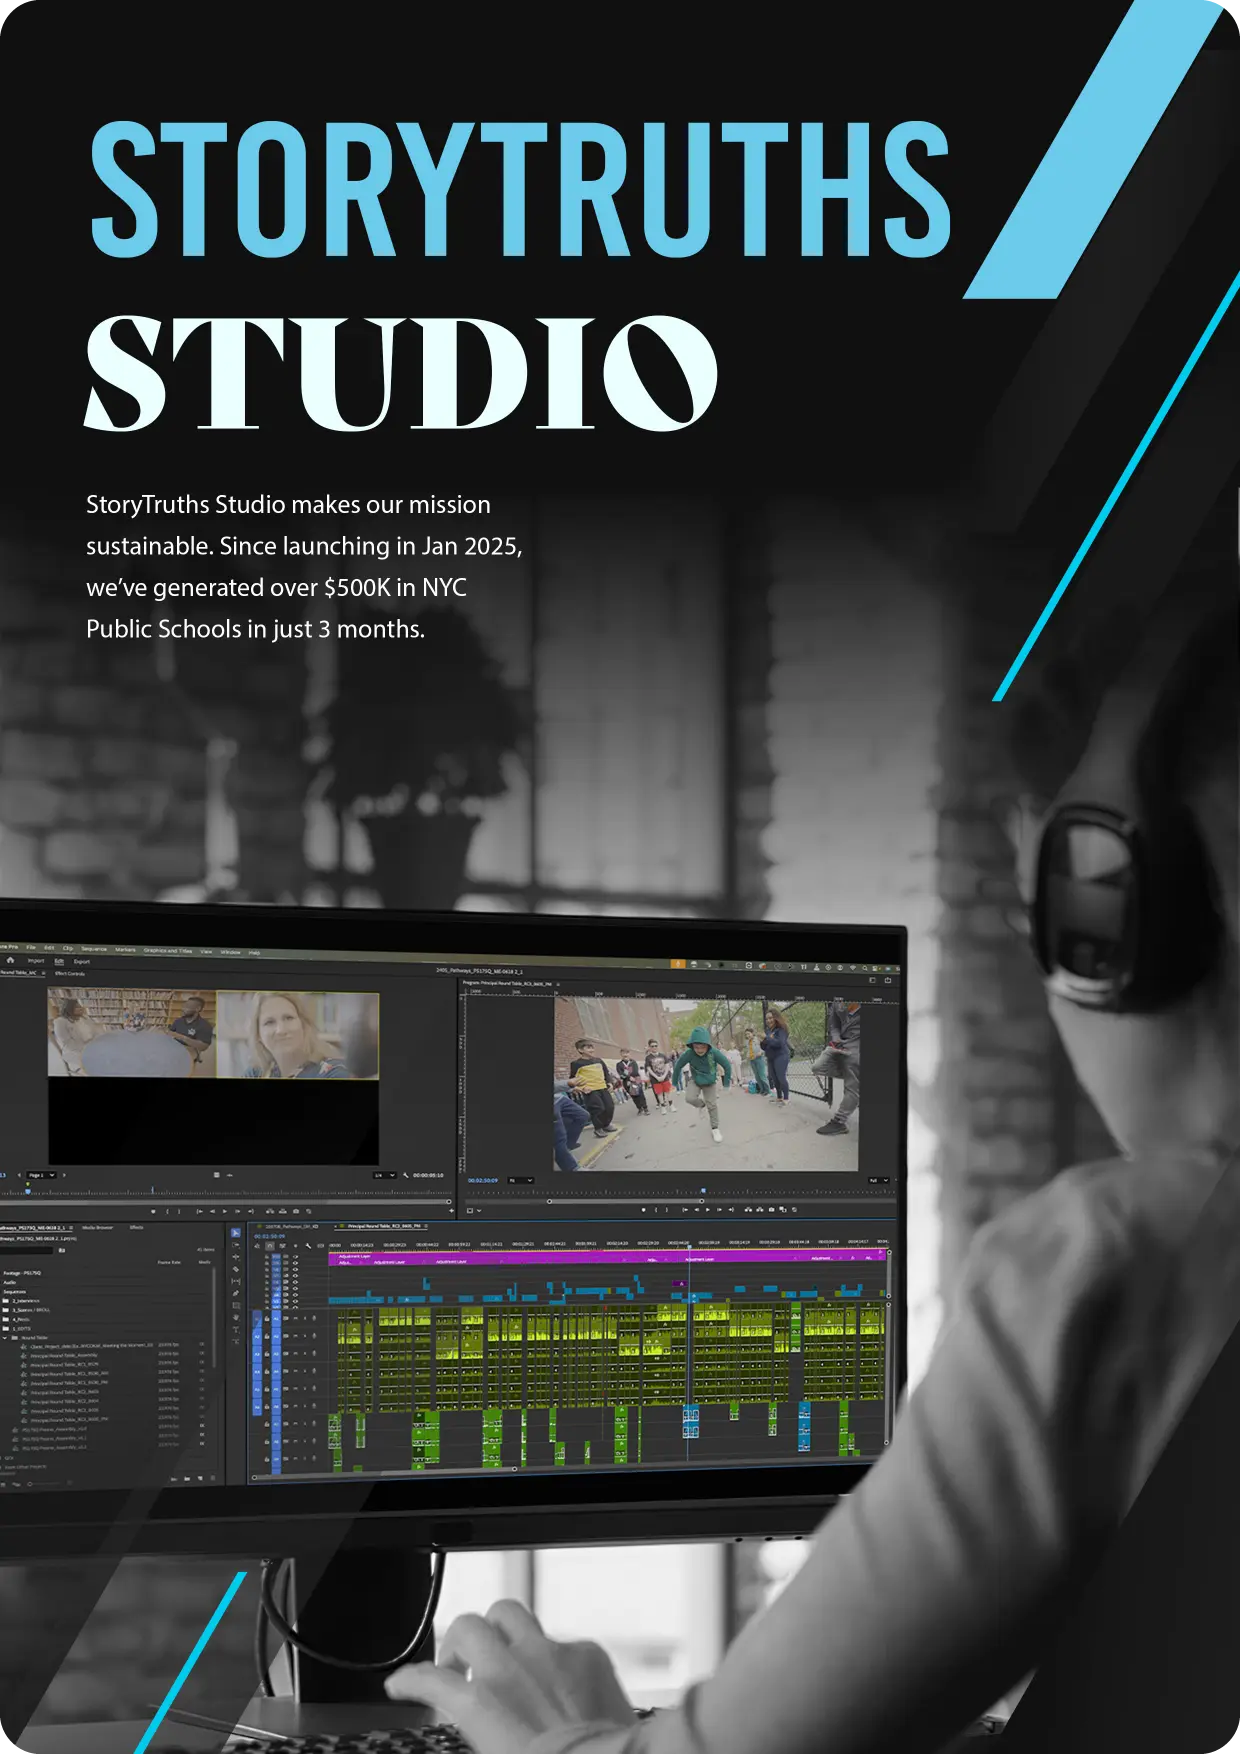
Task: Open the Fit zoom dropdown in Program monitor
Action: [x=521, y=1181]
